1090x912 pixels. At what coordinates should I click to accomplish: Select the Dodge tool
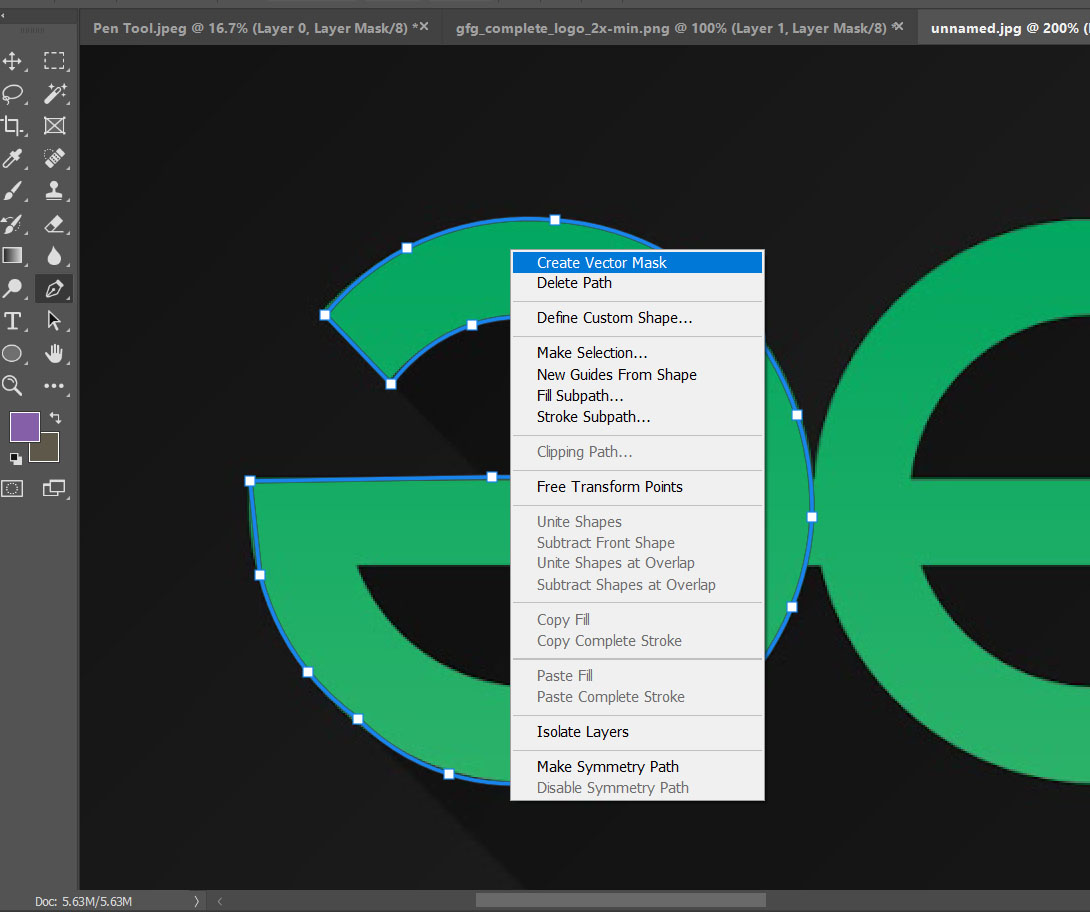[x=13, y=288]
